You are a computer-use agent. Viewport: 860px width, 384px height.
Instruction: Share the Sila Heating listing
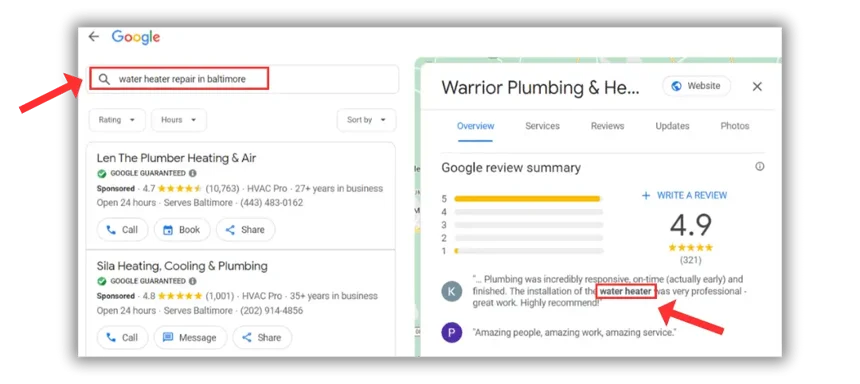(262, 337)
